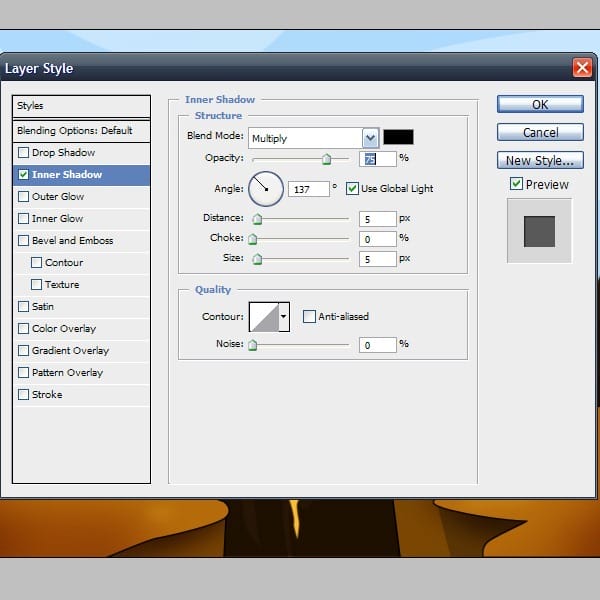Click the Cancel button
The width and height of the screenshot is (600, 600).
coord(540,132)
